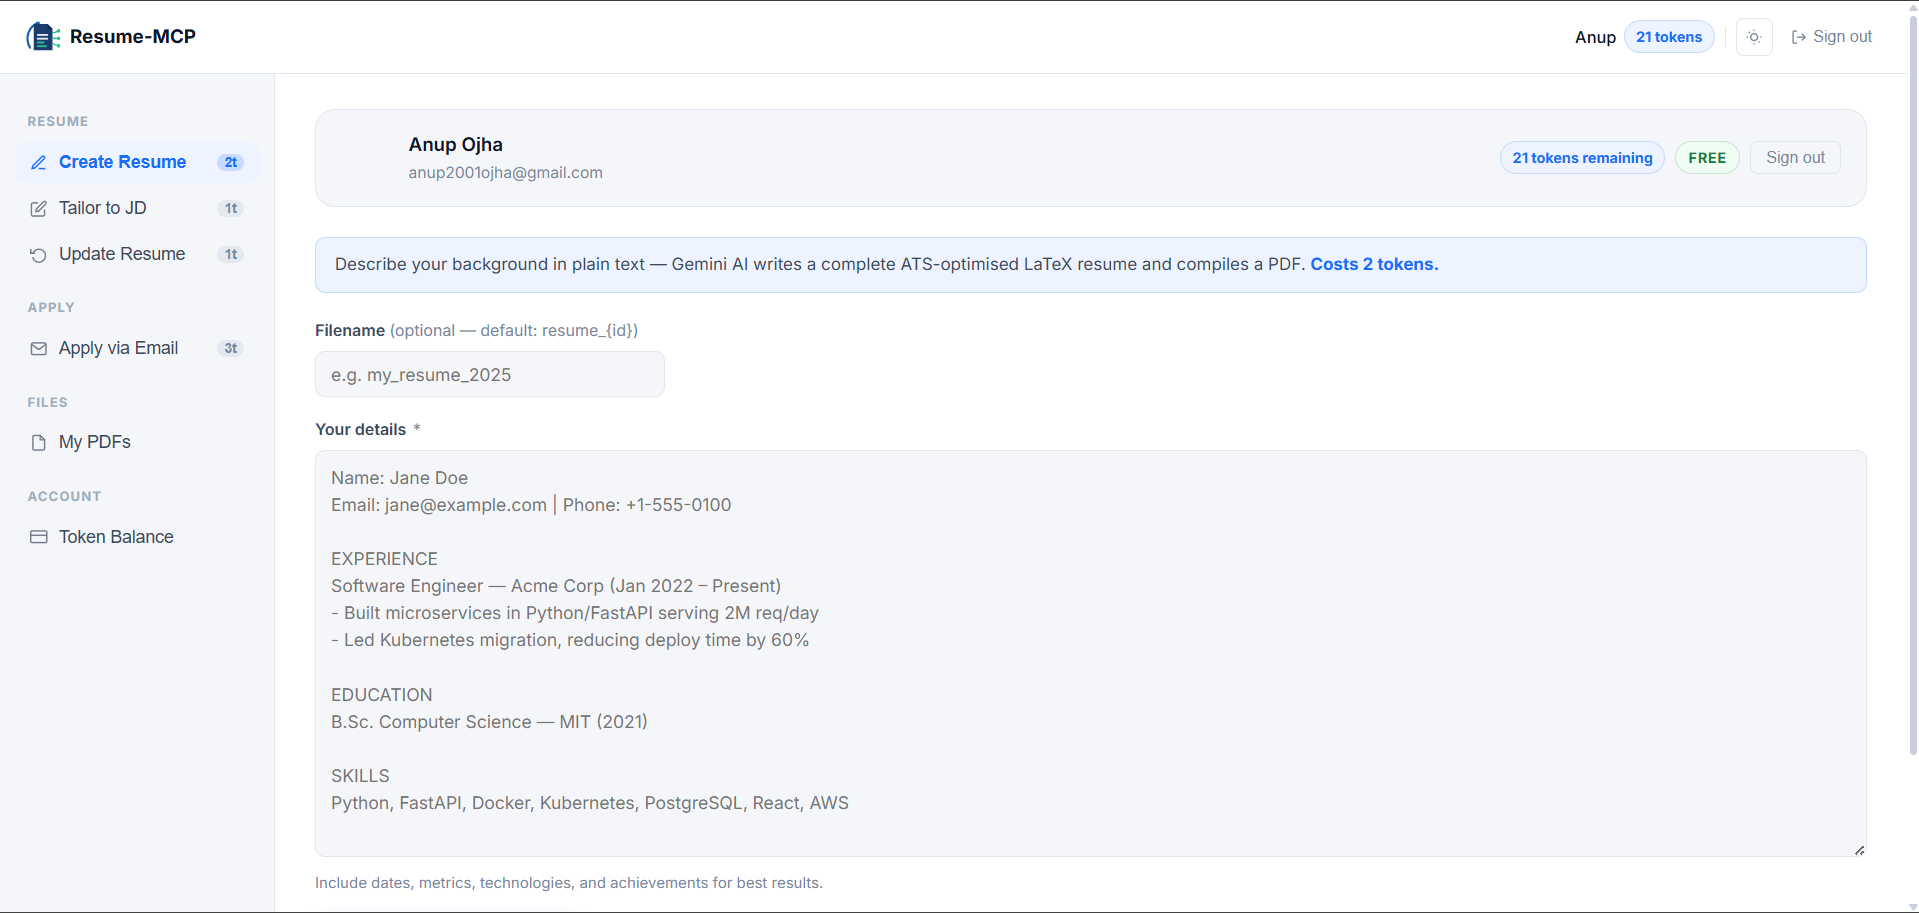Click the Update Resume history arrow icon
Screen dimensions: 1919x913
(x=38, y=255)
